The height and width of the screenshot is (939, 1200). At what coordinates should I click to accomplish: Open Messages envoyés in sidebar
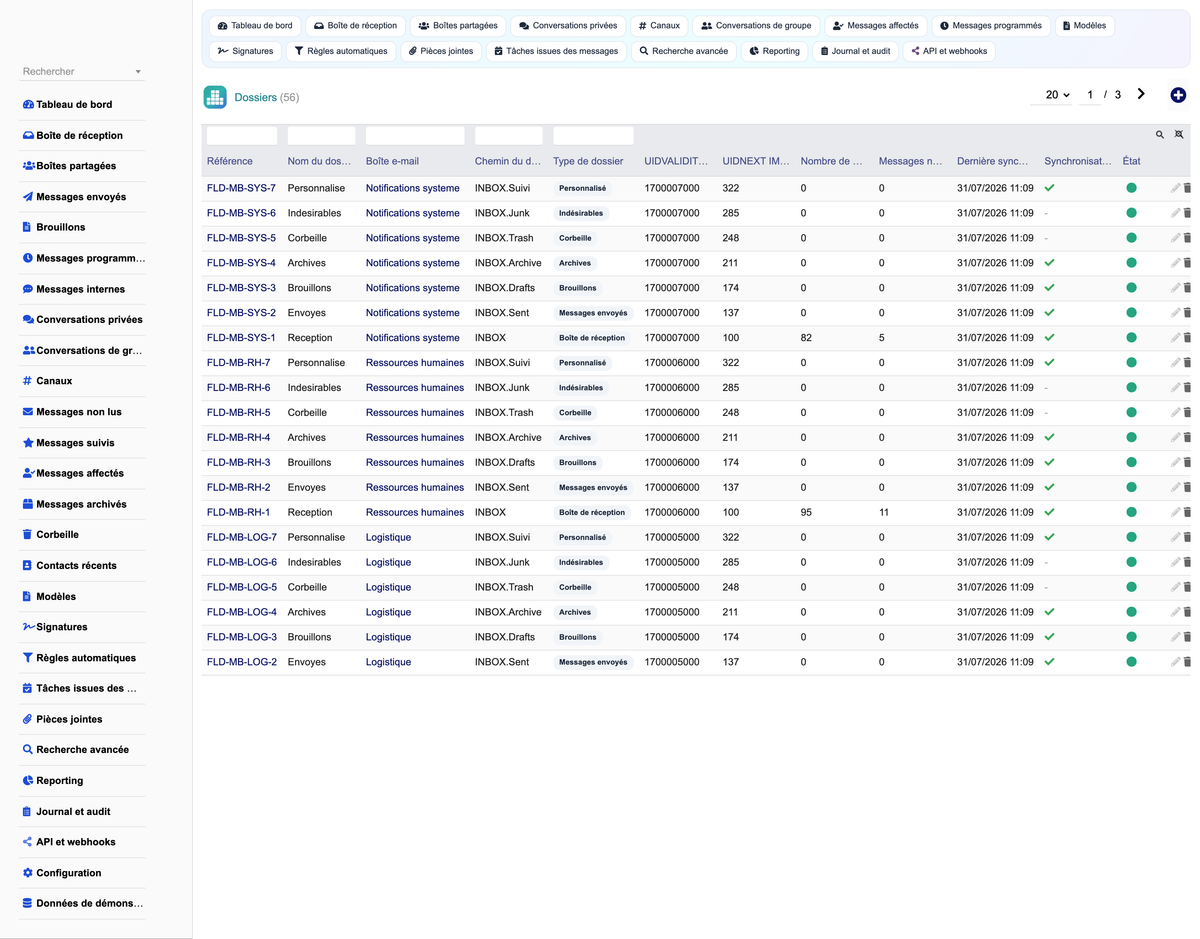click(74, 197)
